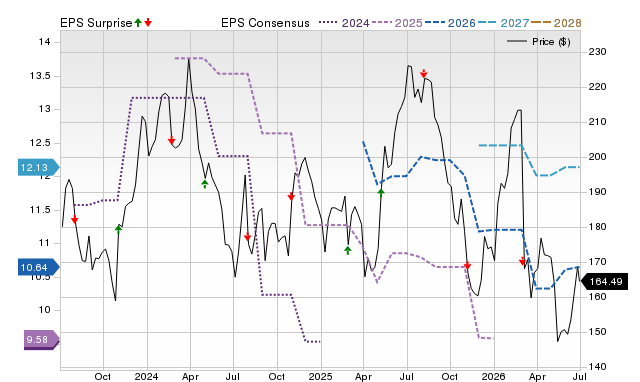Image resolution: width=640 pixels, height=382 pixels.
Task: Click the 2024 label on the time axis
Action: pos(147,376)
